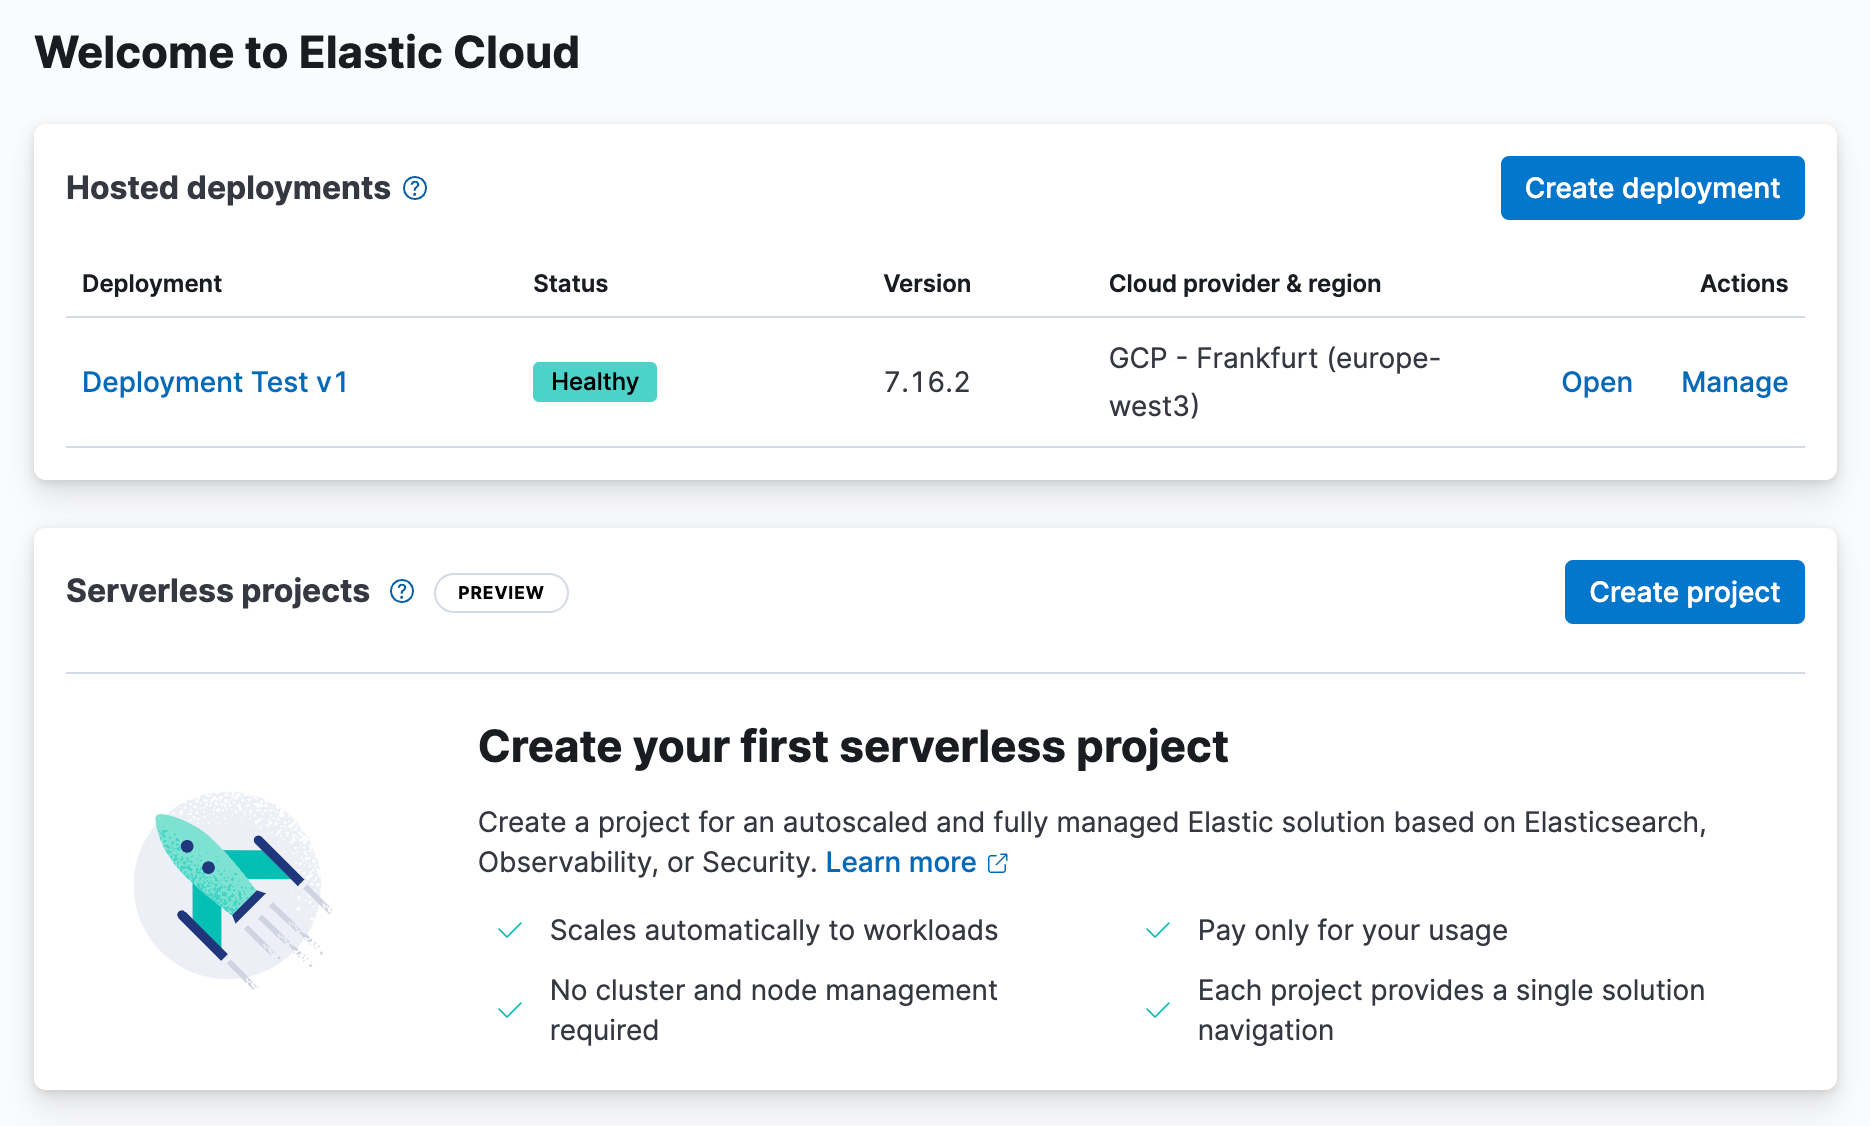
Task: Click the external link icon after Learn more
Action: coord(998,863)
